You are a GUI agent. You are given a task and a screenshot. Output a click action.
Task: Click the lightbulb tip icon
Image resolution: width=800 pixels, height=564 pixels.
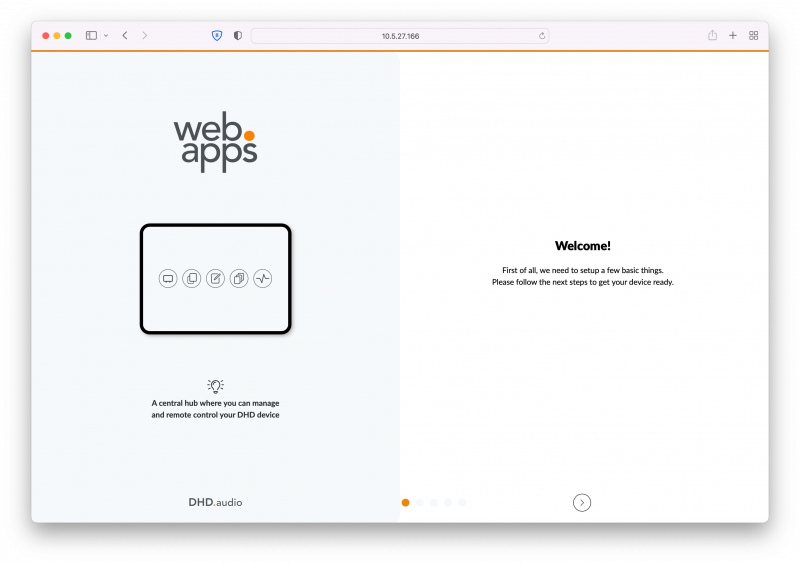215,386
